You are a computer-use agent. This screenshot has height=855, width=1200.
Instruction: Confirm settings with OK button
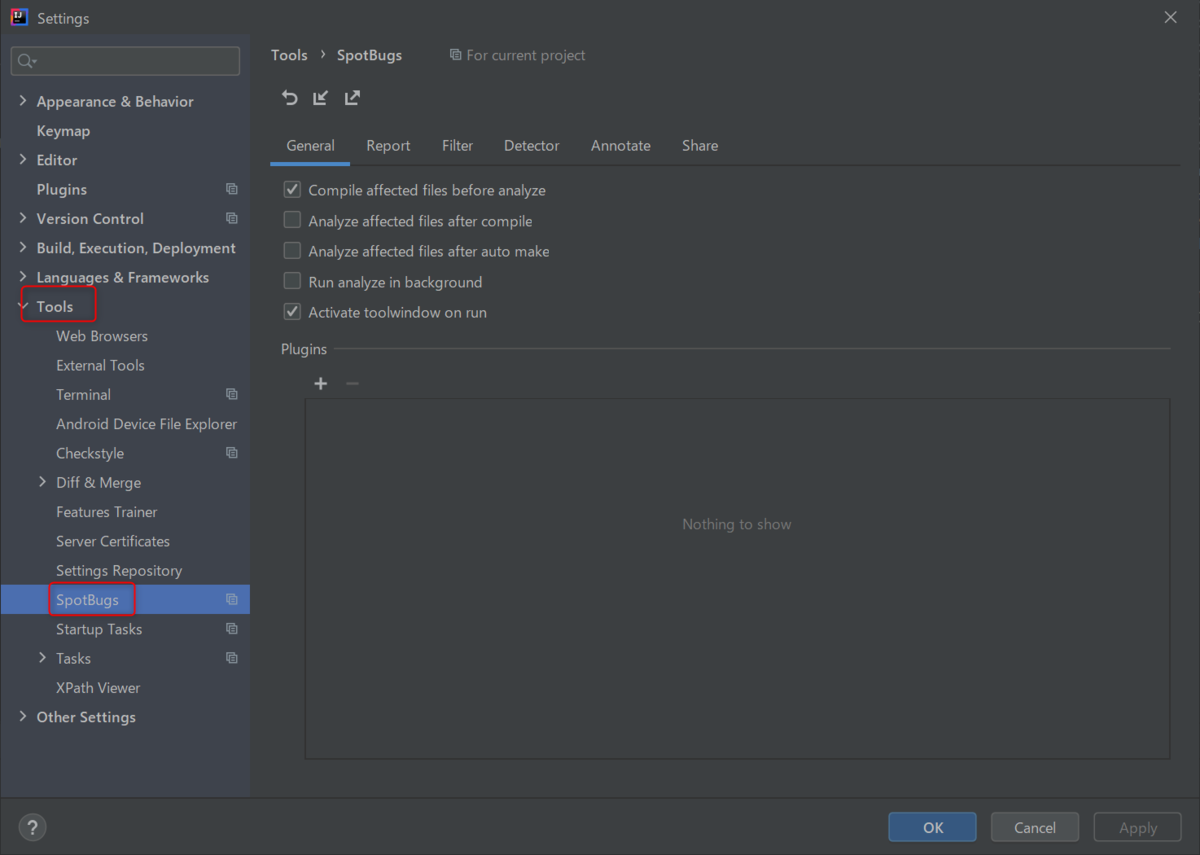[x=932, y=827]
